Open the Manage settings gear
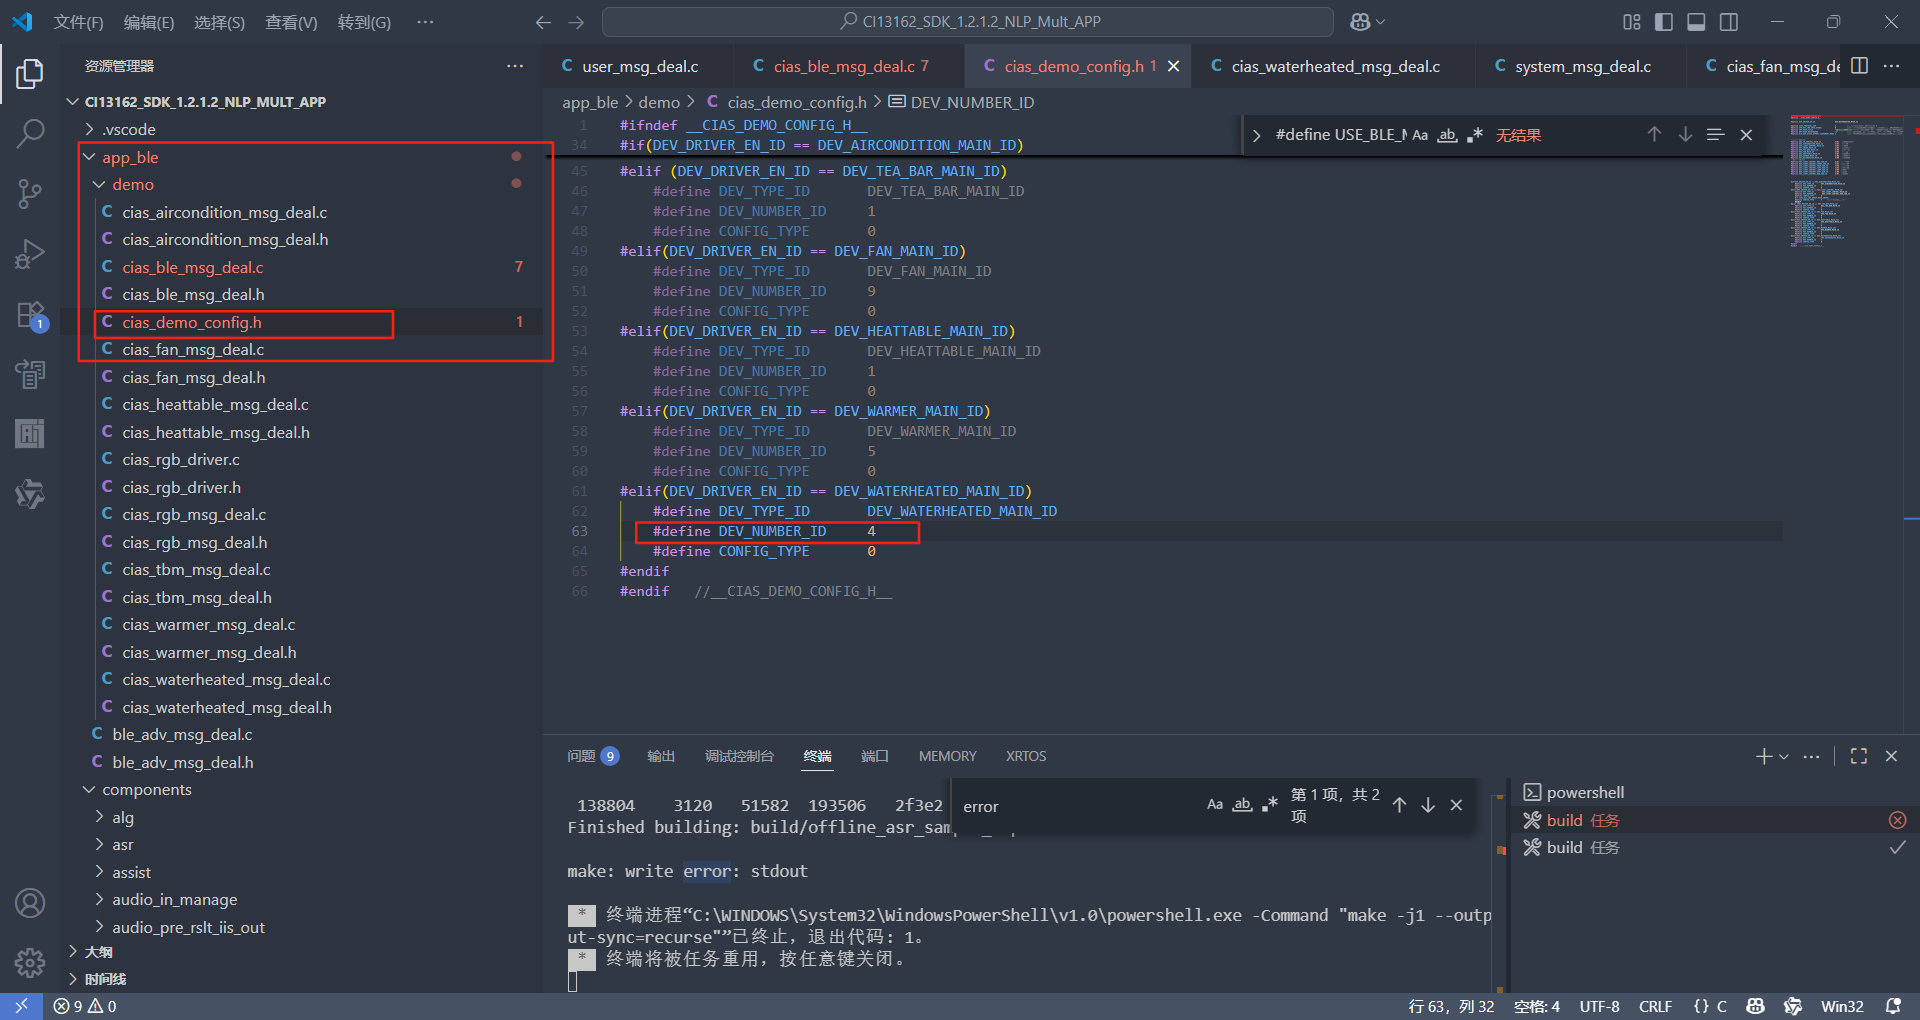This screenshot has height=1020, width=1920. point(30,962)
